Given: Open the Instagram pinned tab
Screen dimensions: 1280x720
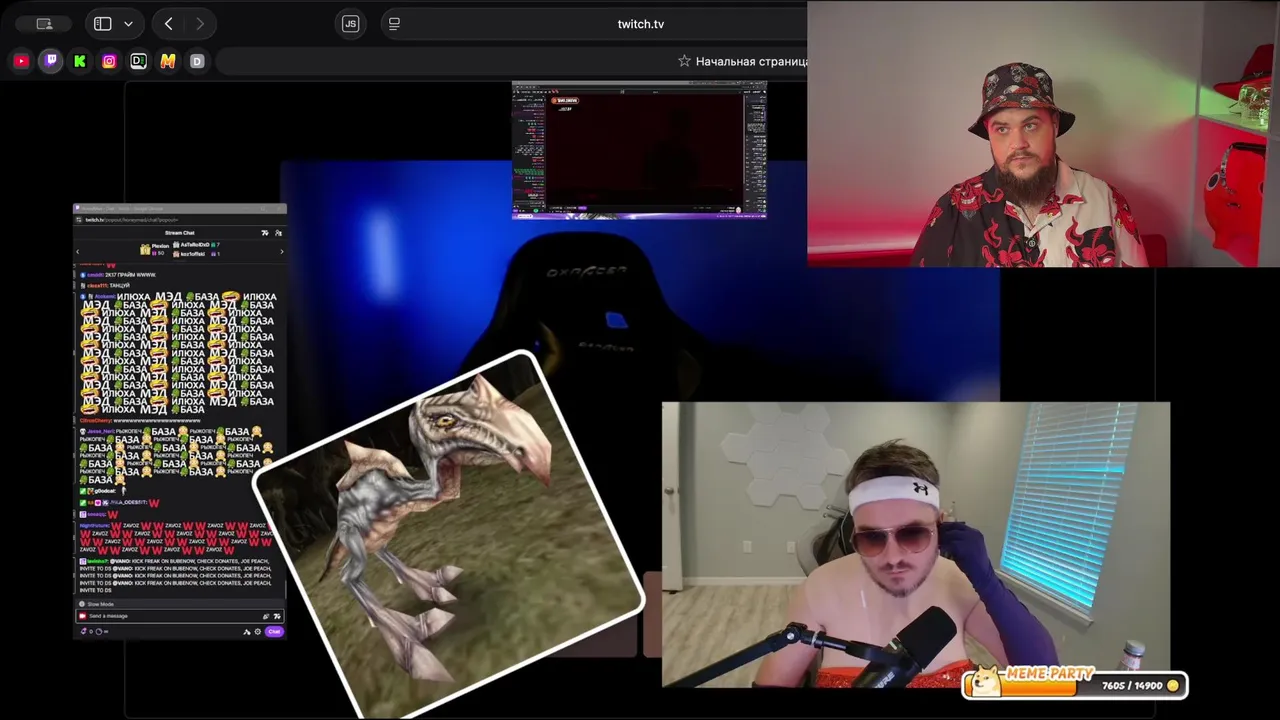Looking at the screenshot, I should 109,61.
